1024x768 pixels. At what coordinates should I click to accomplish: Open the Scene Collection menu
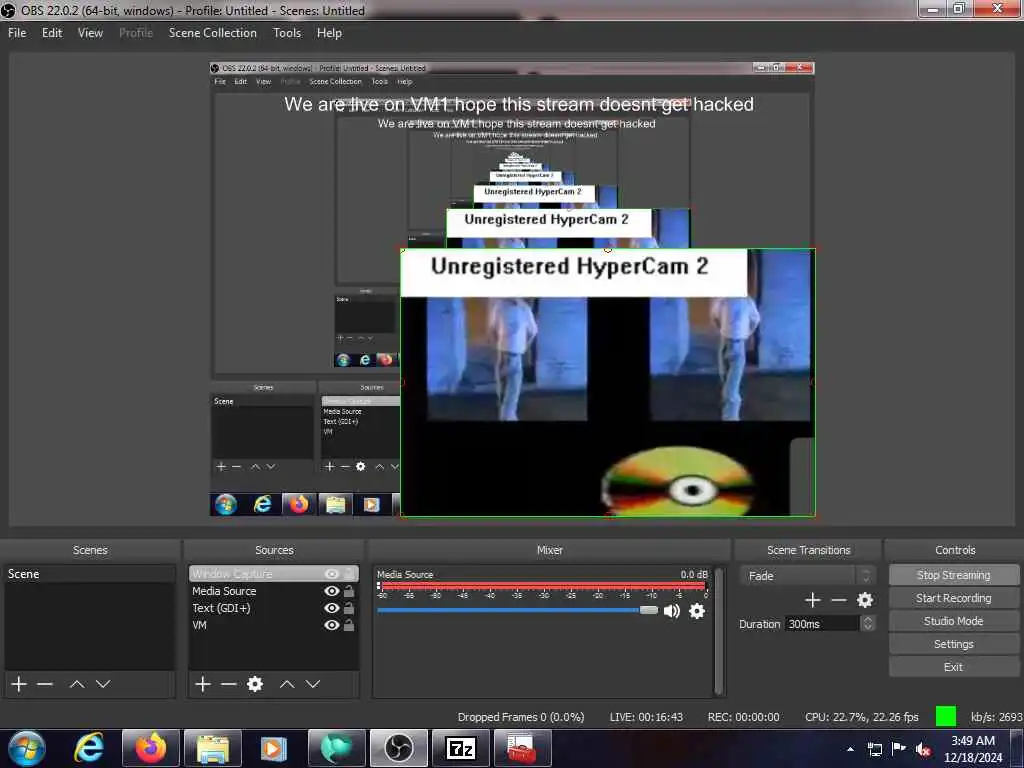click(x=213, y=33)
